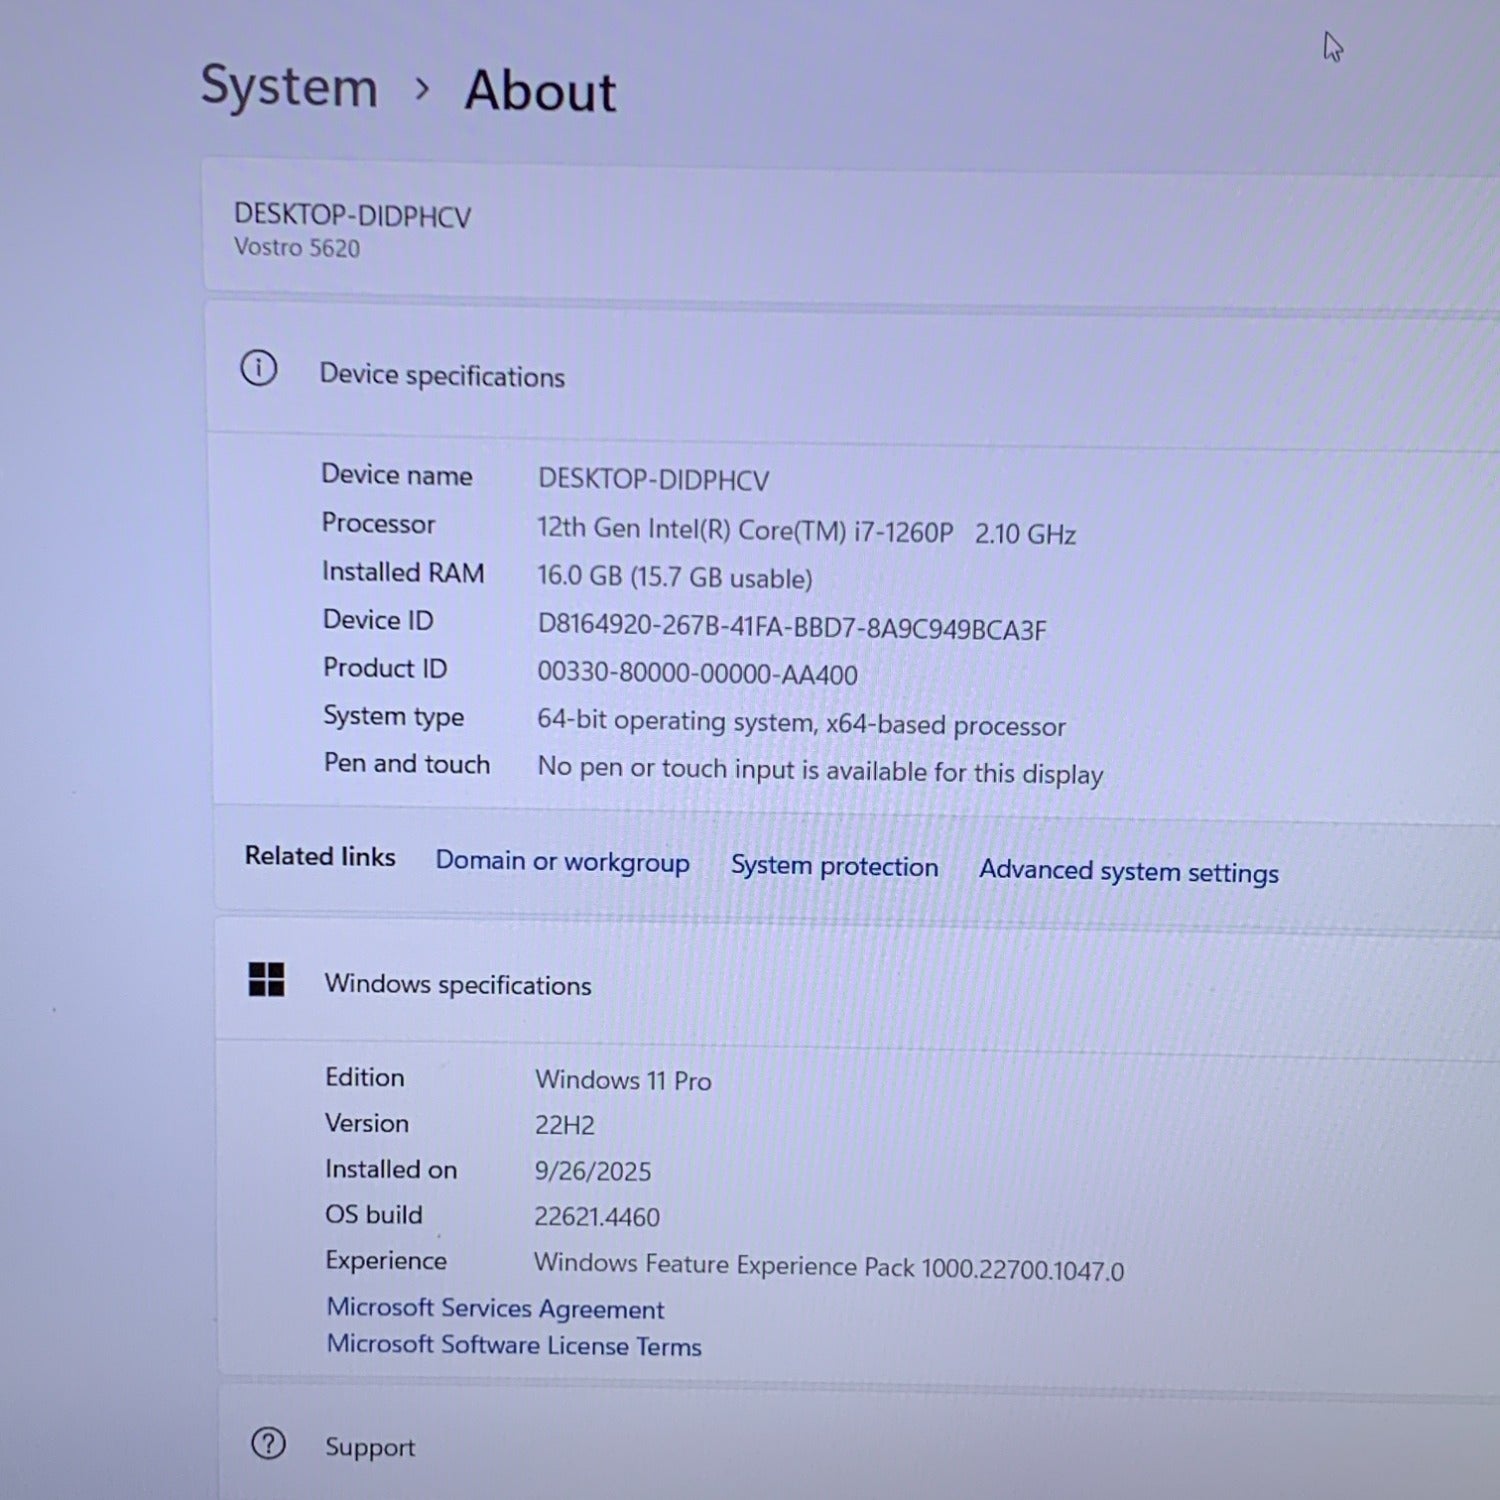Click the Product ID value
This screenshot has height=1500, width=1500.
(697, 674)
